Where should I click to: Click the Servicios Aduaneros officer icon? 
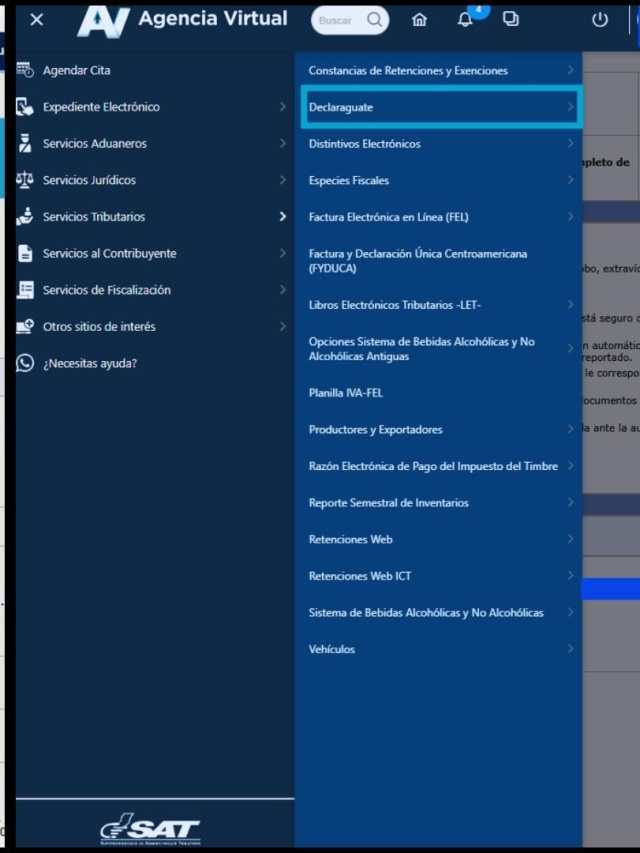click(x=25, y=143)
